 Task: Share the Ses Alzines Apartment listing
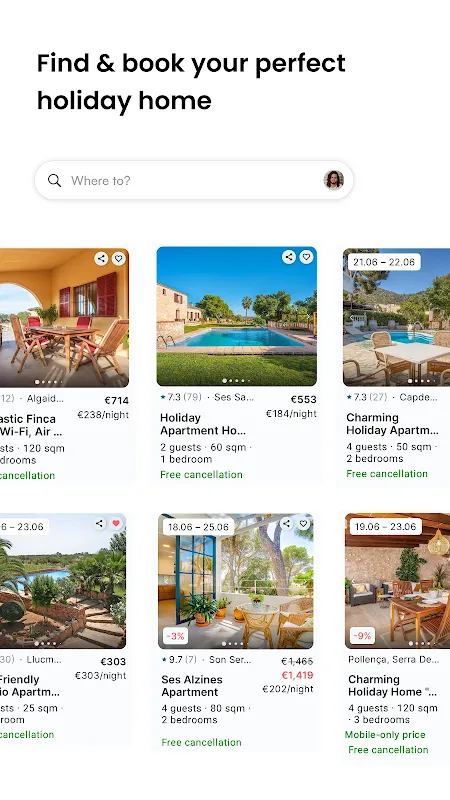click(x=287, y=523)
